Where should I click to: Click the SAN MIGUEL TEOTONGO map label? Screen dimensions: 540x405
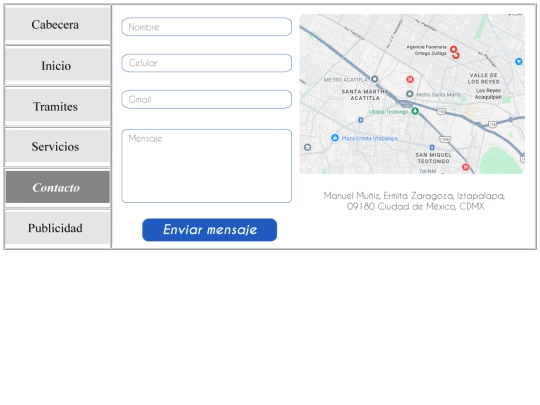[x=433, y=158]
